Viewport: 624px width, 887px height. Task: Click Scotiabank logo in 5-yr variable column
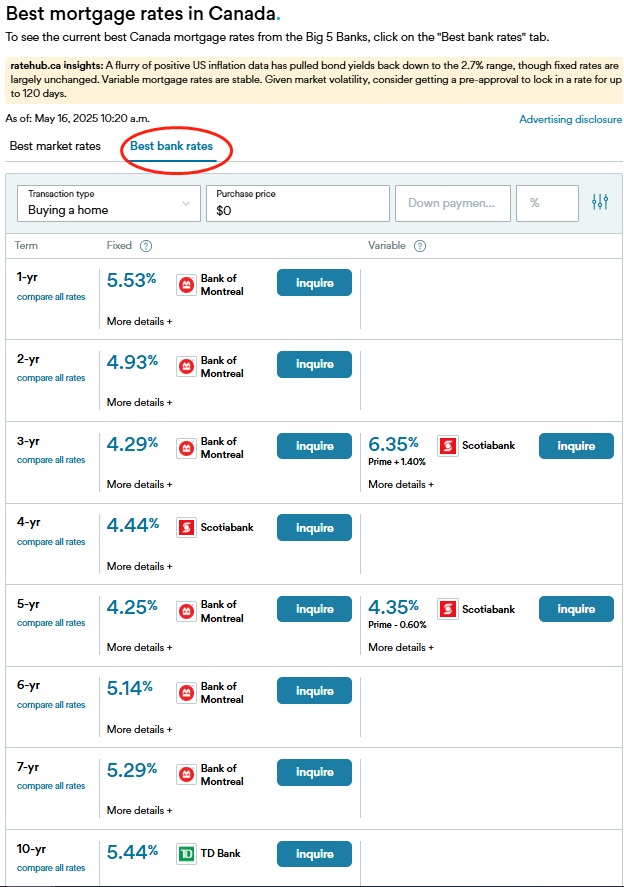(x=447, y=609)
